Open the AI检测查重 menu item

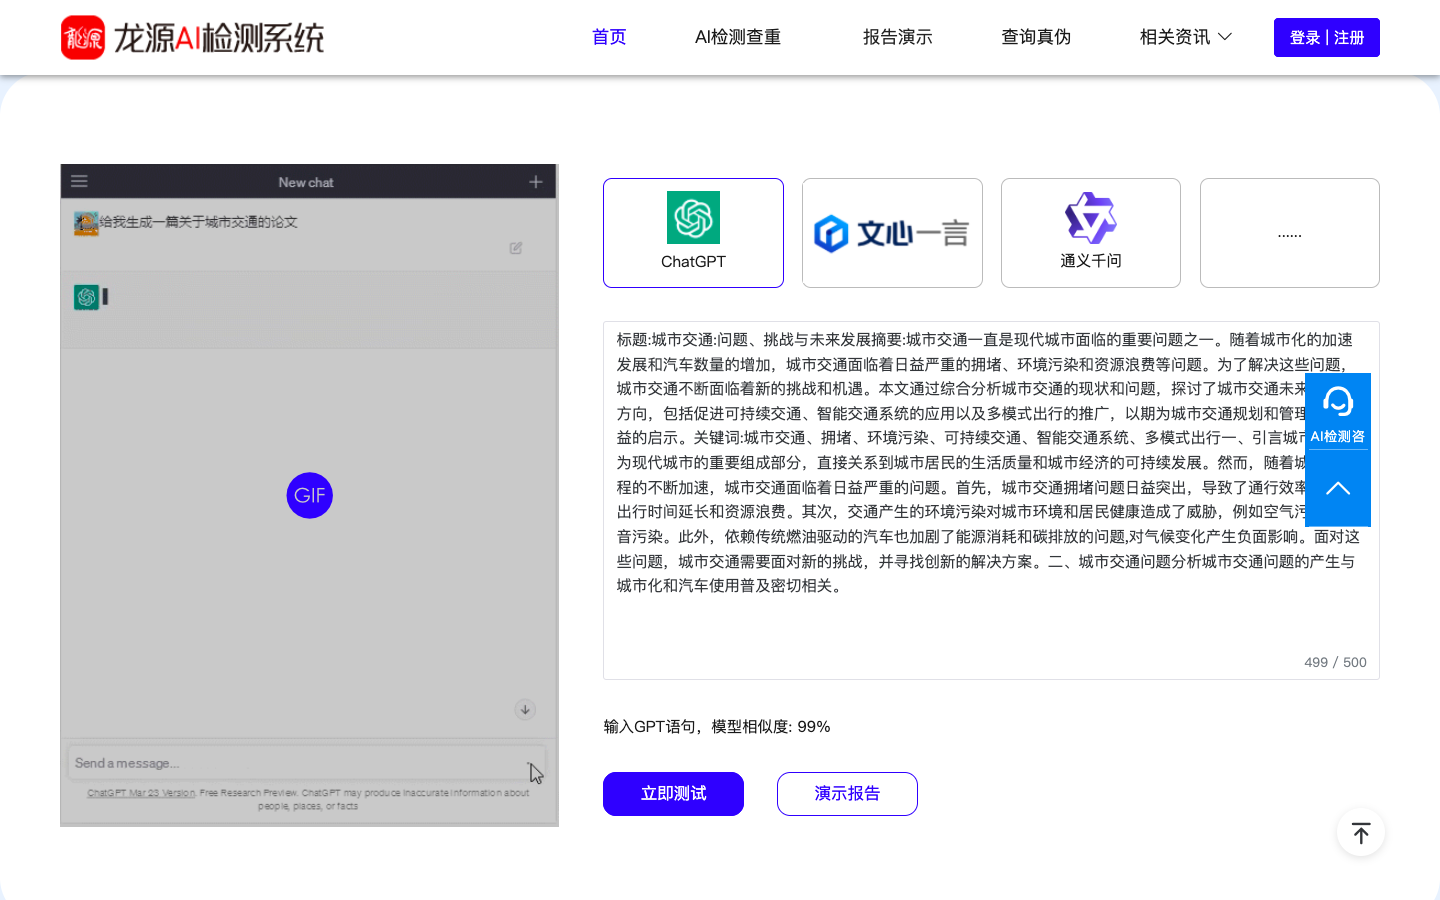(738, 37)
